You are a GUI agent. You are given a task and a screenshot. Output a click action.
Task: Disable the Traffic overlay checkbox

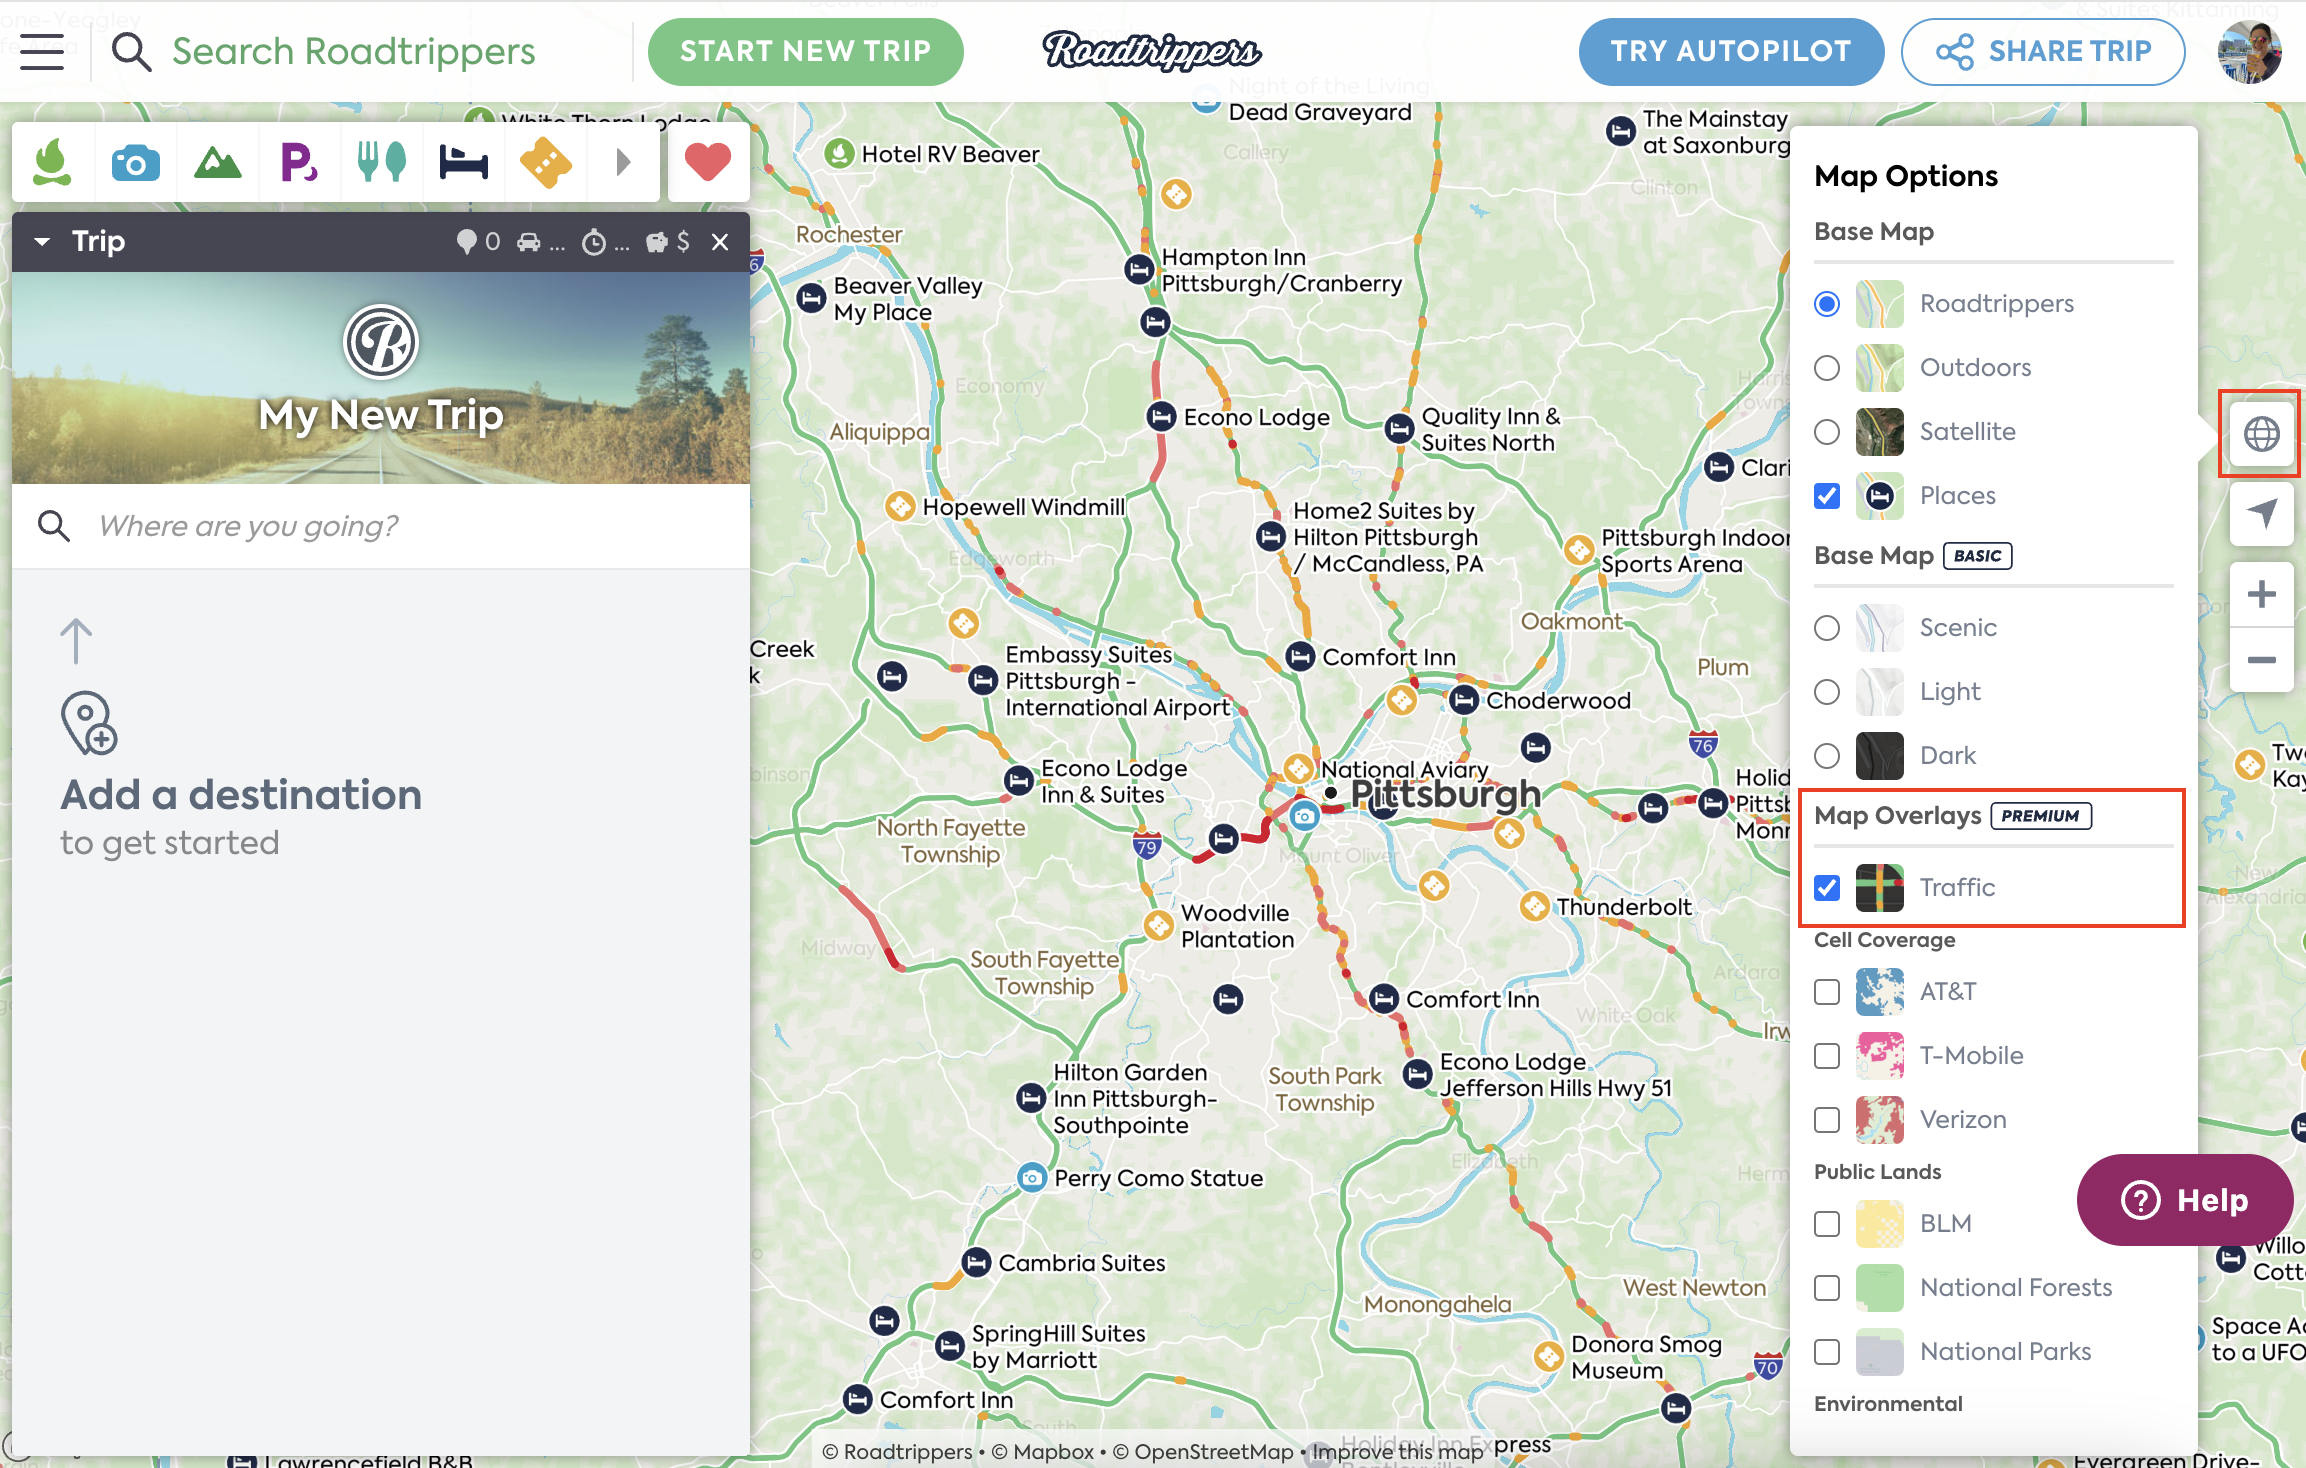[x=1827, y=888]
